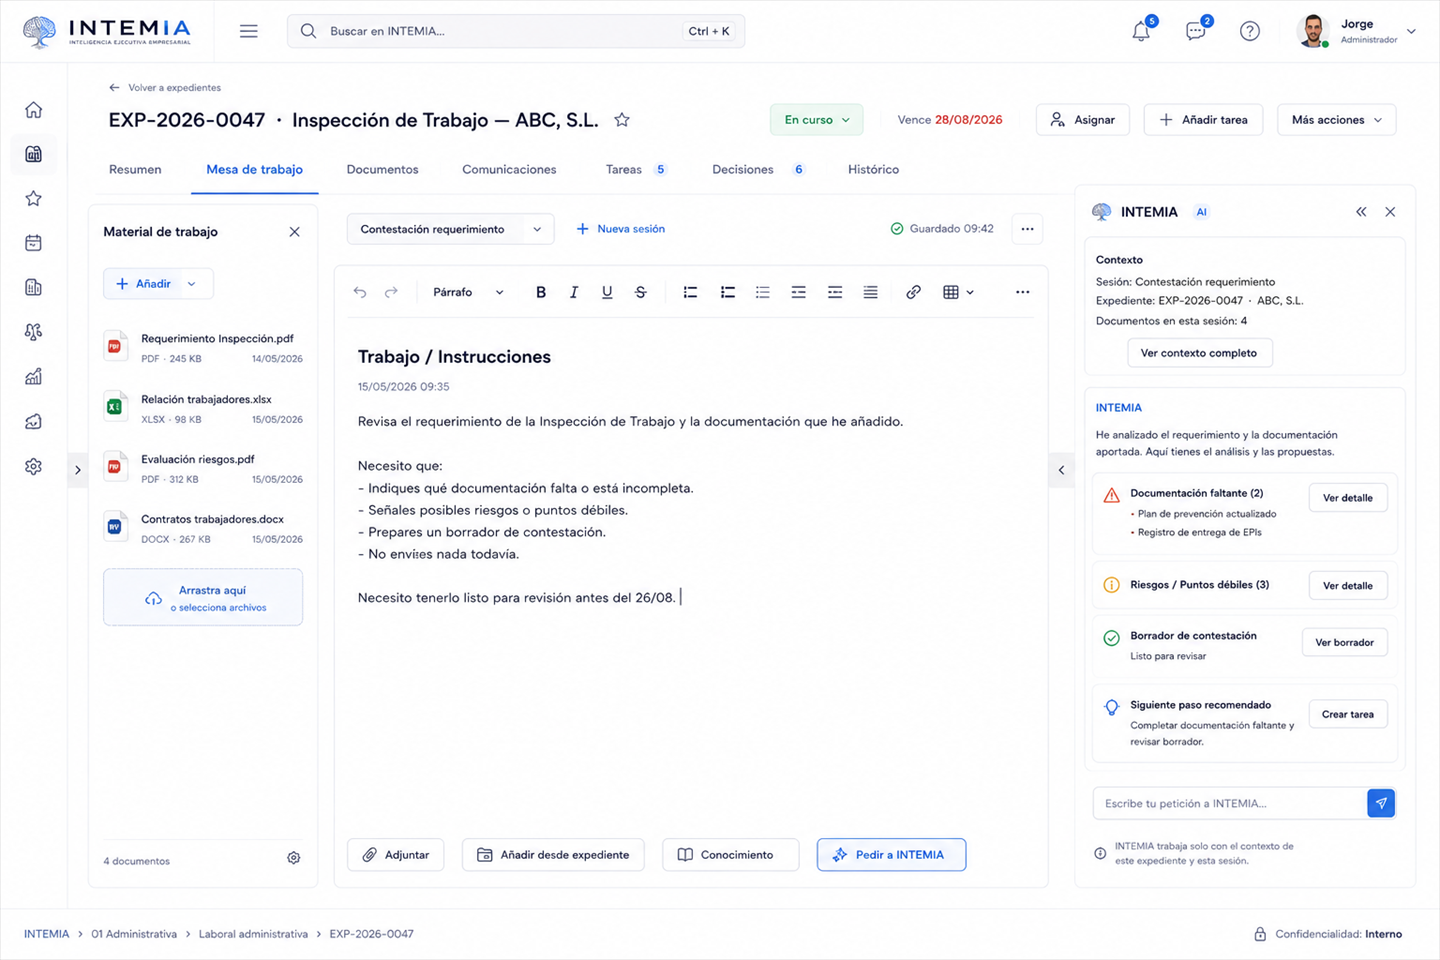Image resolution: width=1440 pixels, height=960 pixels.
Task: Toggle strikethrough formatting
Action: (641, 292)
